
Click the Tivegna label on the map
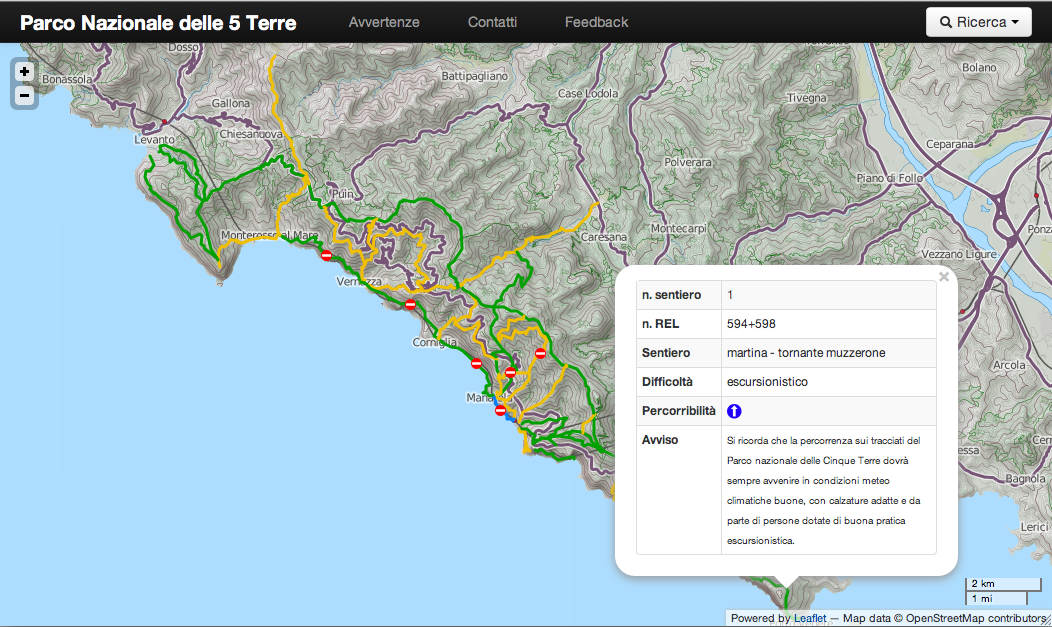pyautogui.click(x=806, y=98)
